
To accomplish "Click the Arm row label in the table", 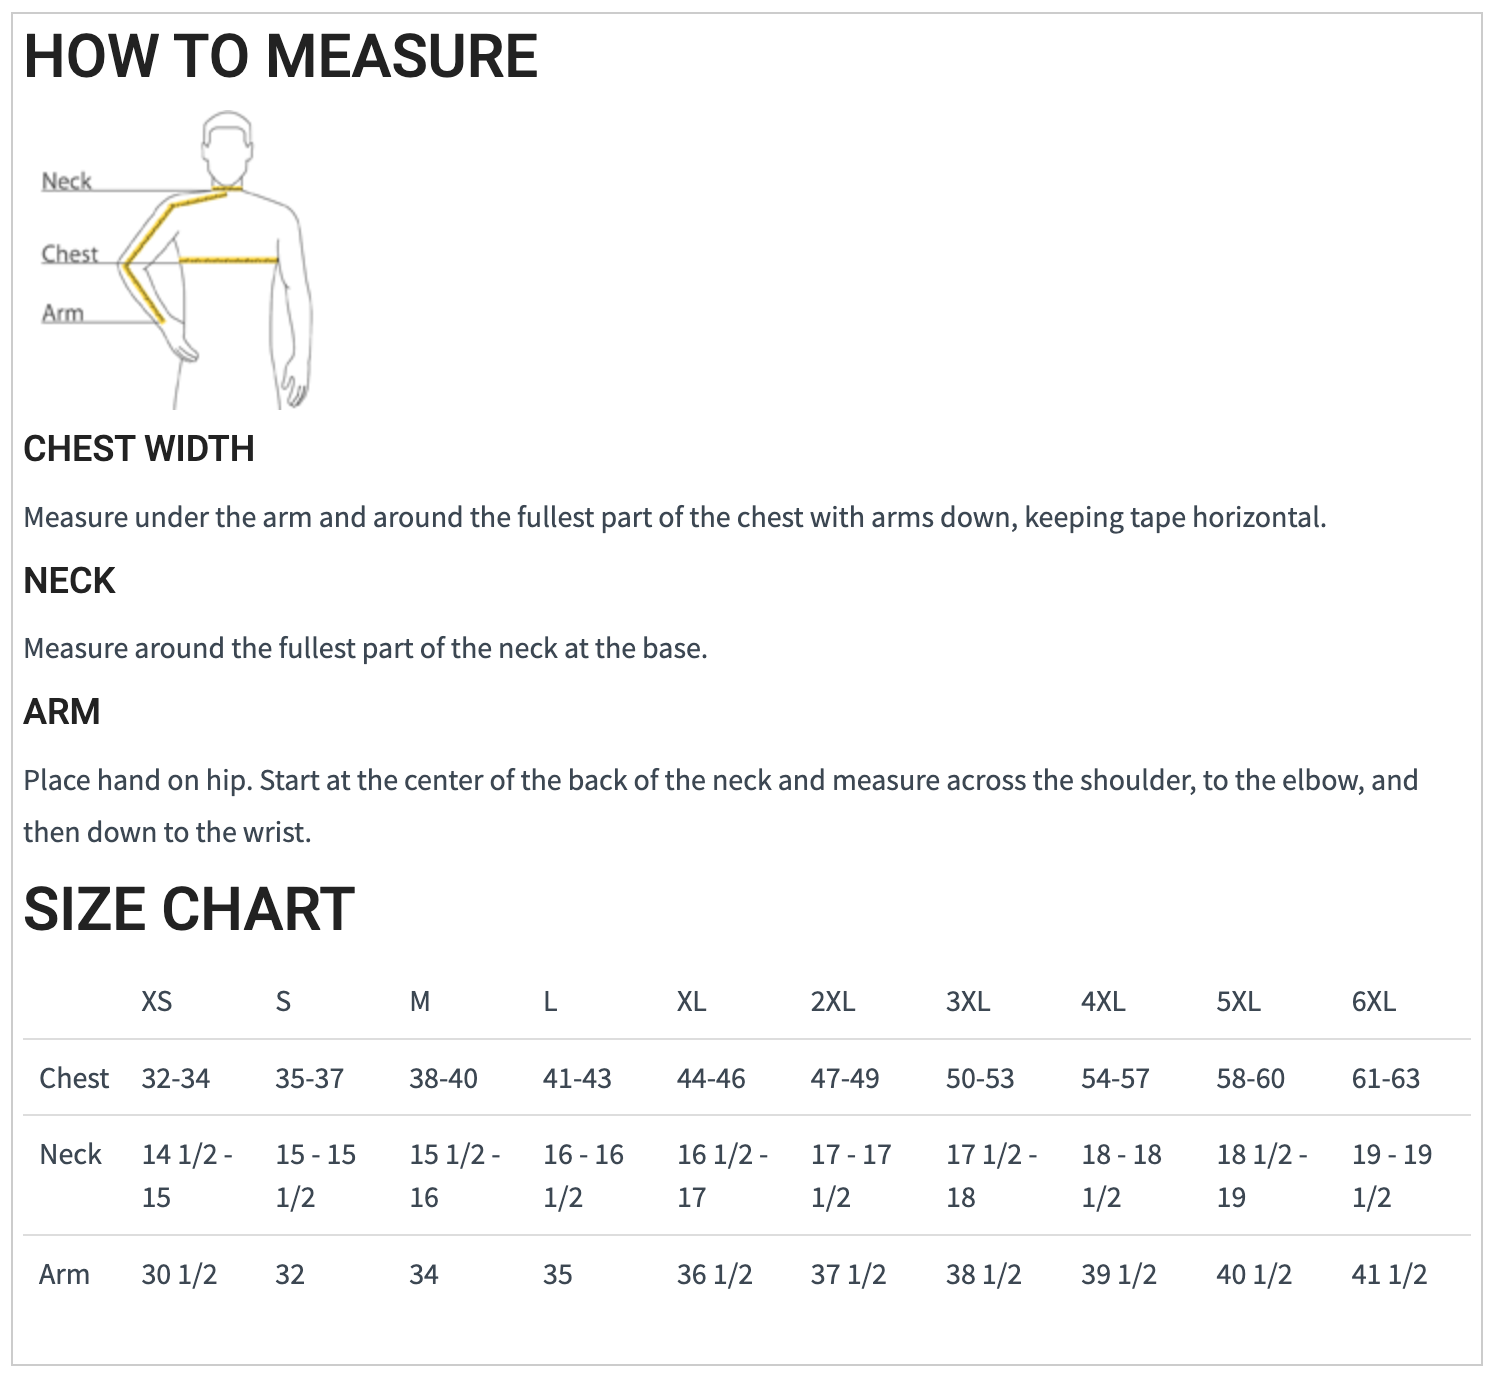I will 64,1274.
